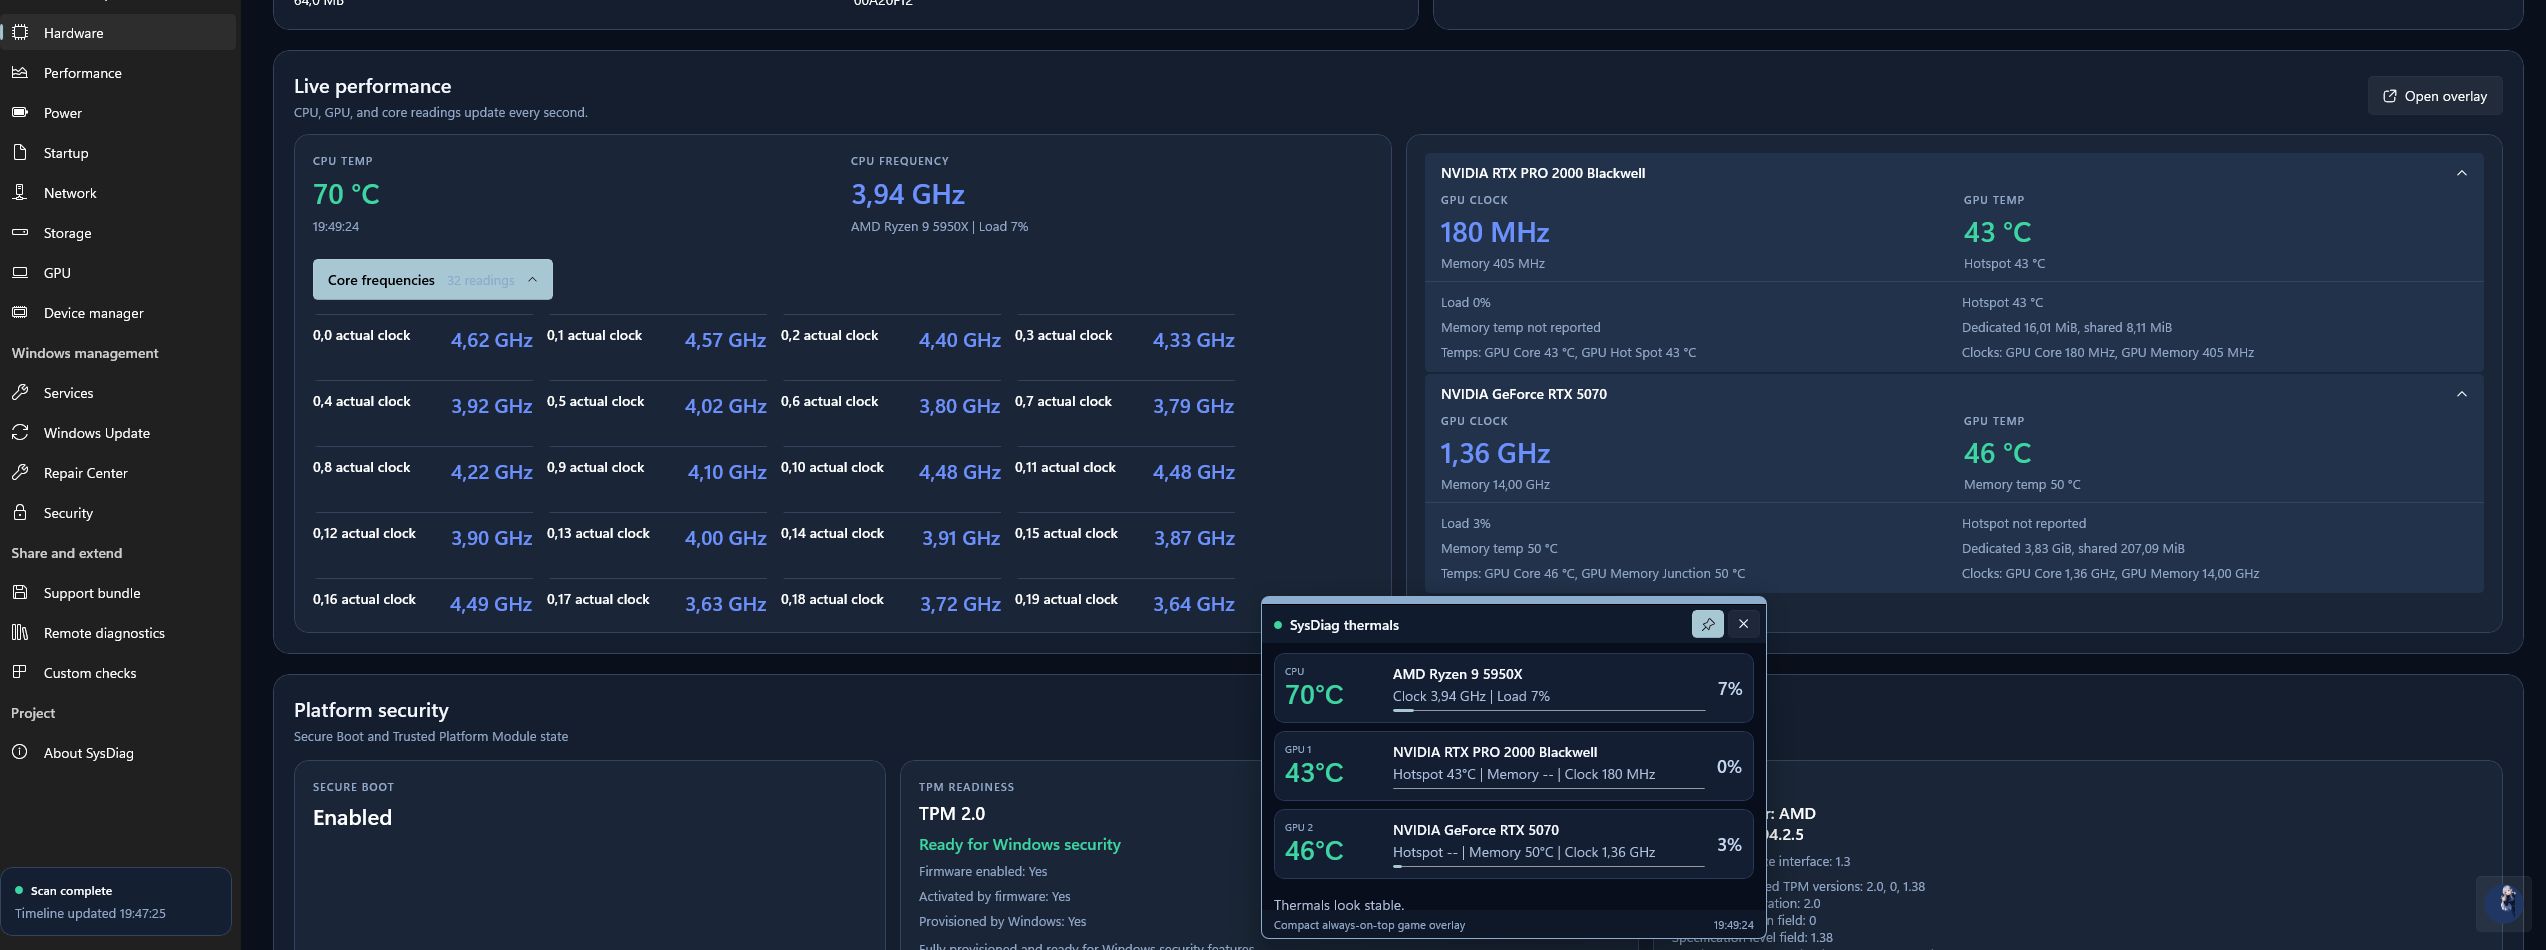Viewport: 2546px width, 950px height.
Task: Click the 0,17 actual clock 3,63 GHz value
Action: click(x=725, y=604)
